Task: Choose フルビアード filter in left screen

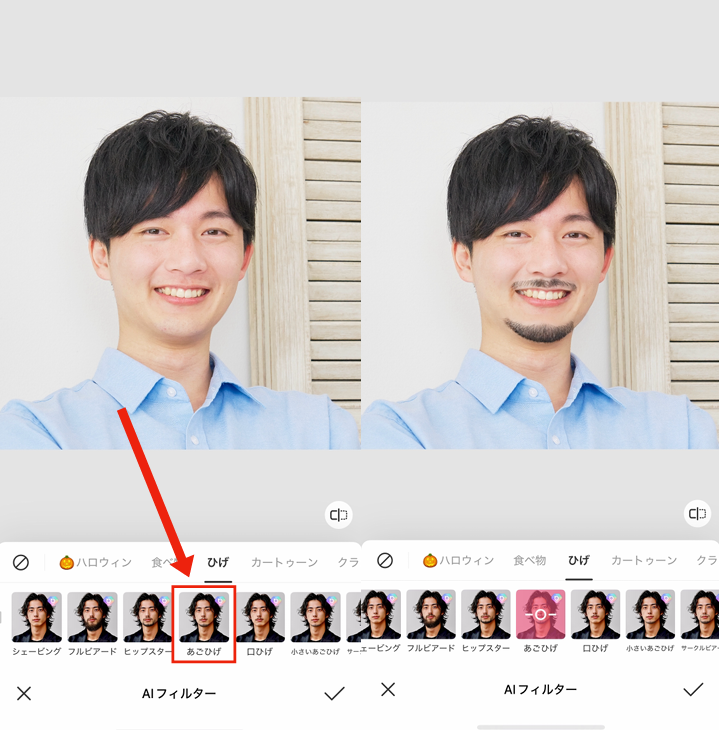Action: click(92, 623)
